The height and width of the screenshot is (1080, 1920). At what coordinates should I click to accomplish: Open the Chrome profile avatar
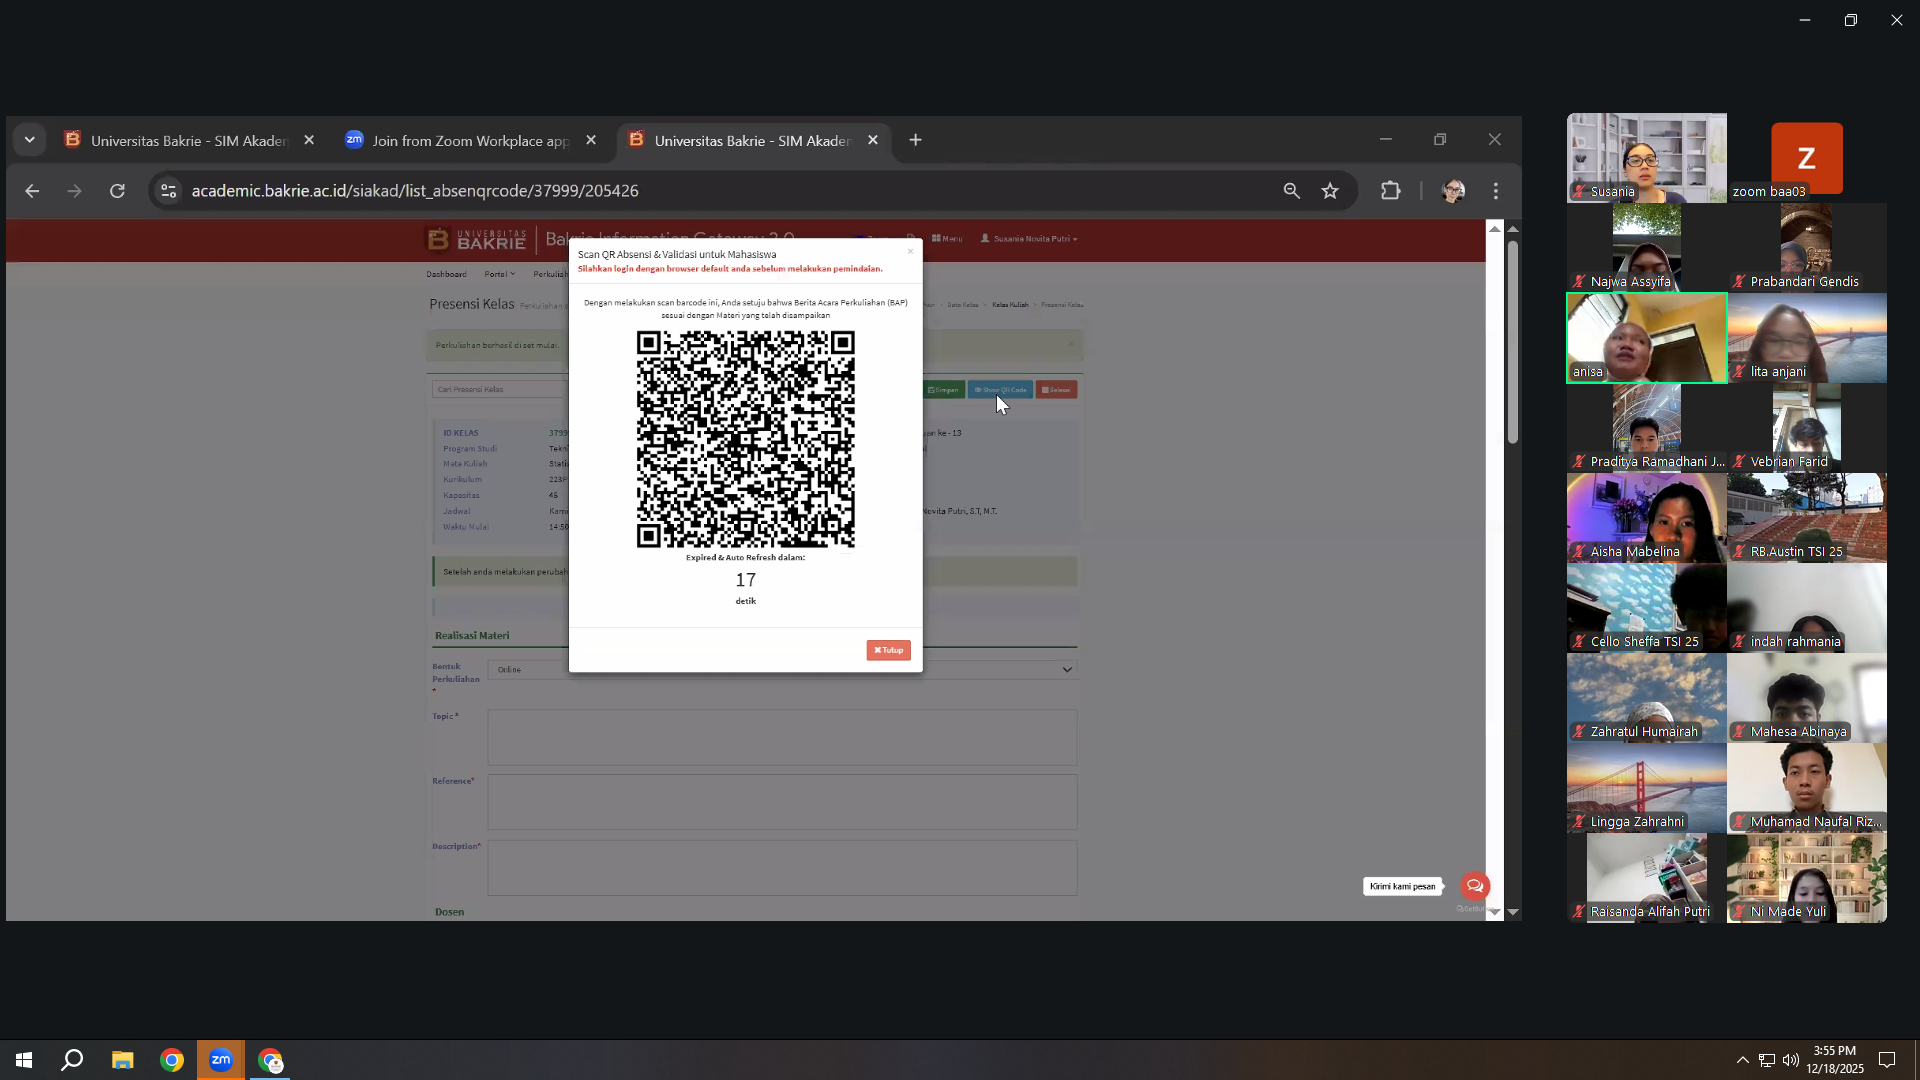[1453, 191]
